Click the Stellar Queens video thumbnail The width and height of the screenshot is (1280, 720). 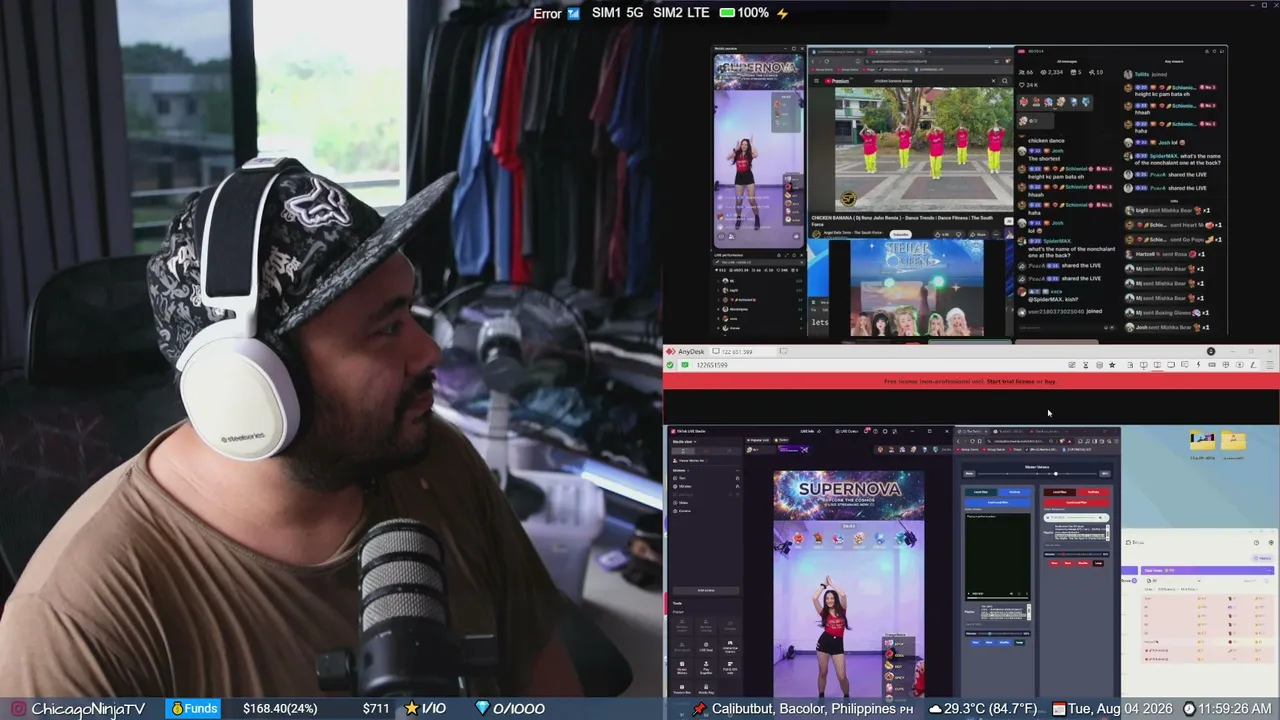[916, 287]
